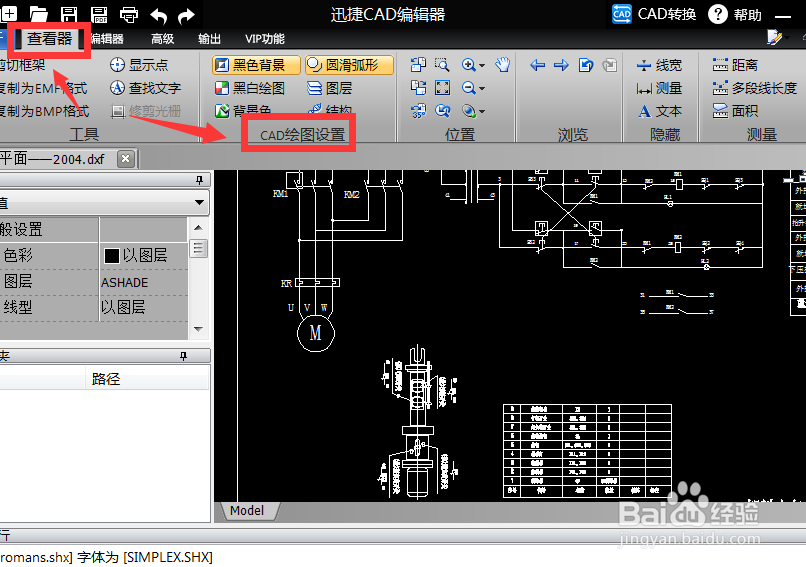This screenshot has height=567, width=806.
Task: Toggle 线宽 line width display
Action: coord(660,65)
